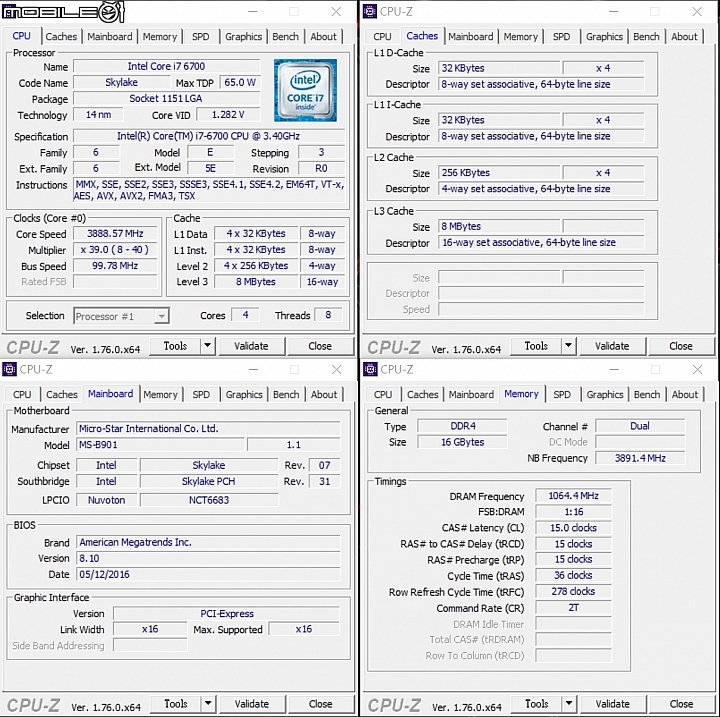Image resolution: width=720 pixels, height=717 pixels.
Task: Close the Mainboard window with title bar X
Action: click(x=337, y=369)
